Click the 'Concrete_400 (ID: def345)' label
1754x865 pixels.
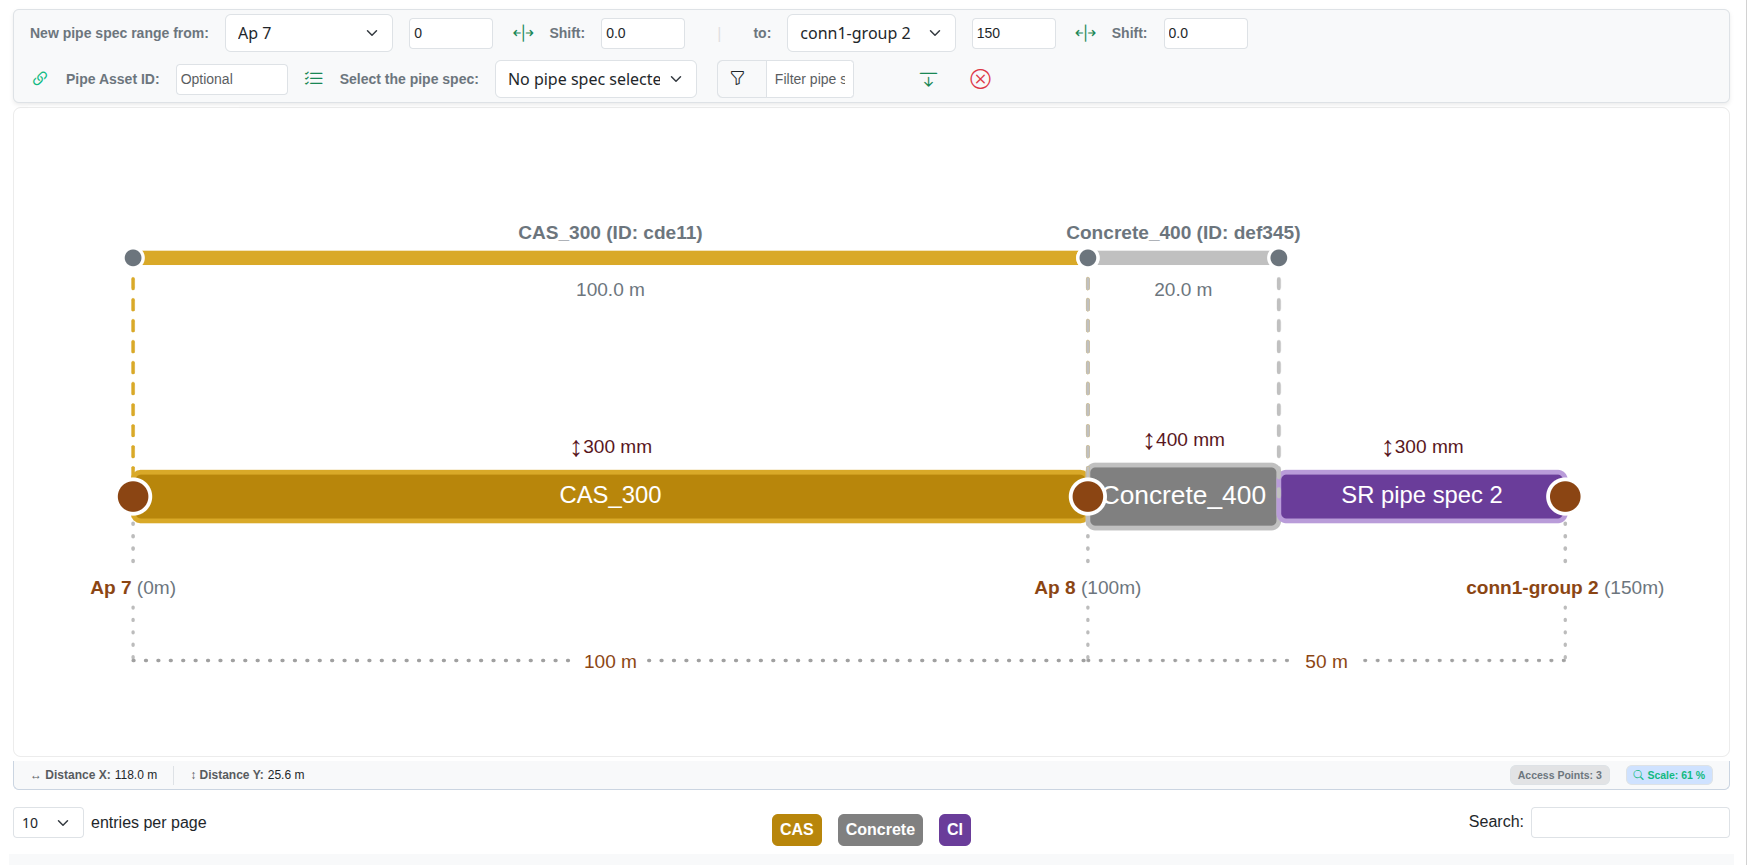[1183, 233]
